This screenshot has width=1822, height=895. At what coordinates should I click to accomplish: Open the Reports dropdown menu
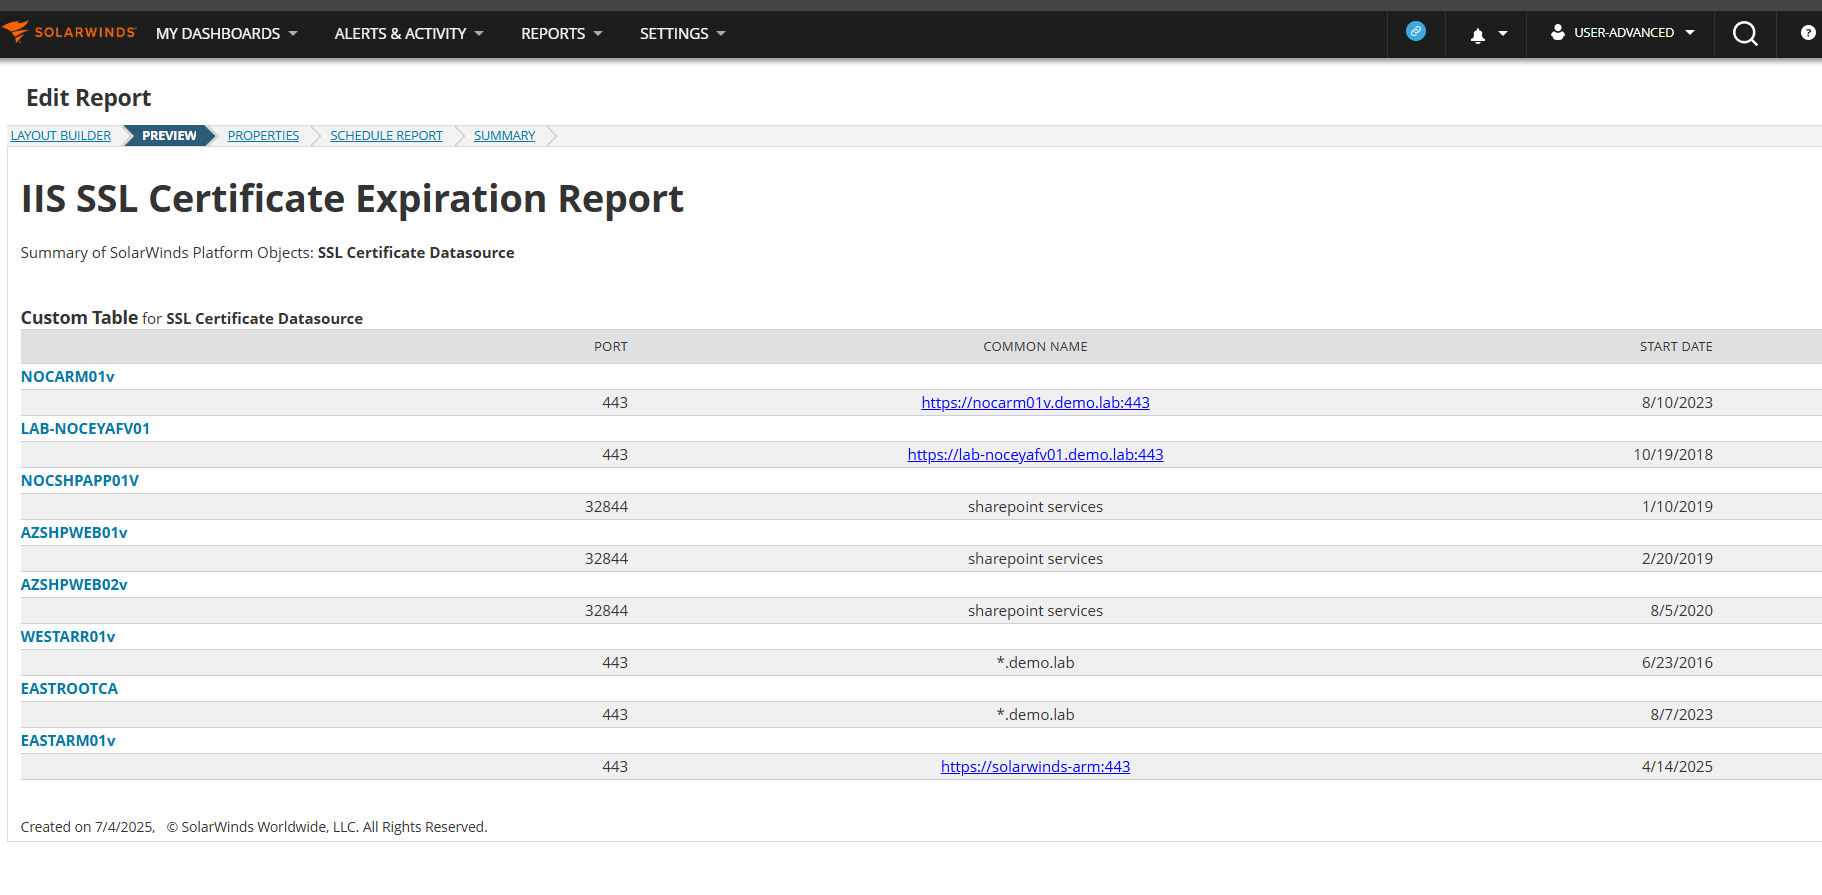[x=562, y=34]
